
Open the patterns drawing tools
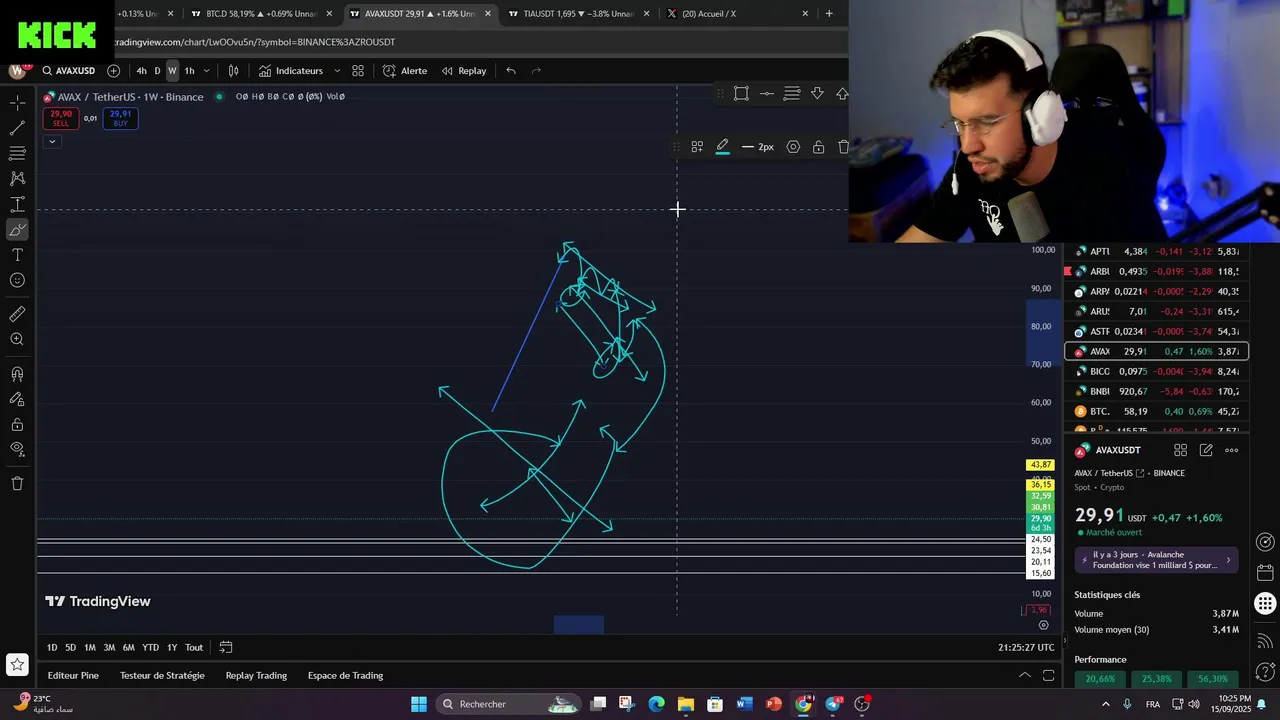click(x=17, y=178)
